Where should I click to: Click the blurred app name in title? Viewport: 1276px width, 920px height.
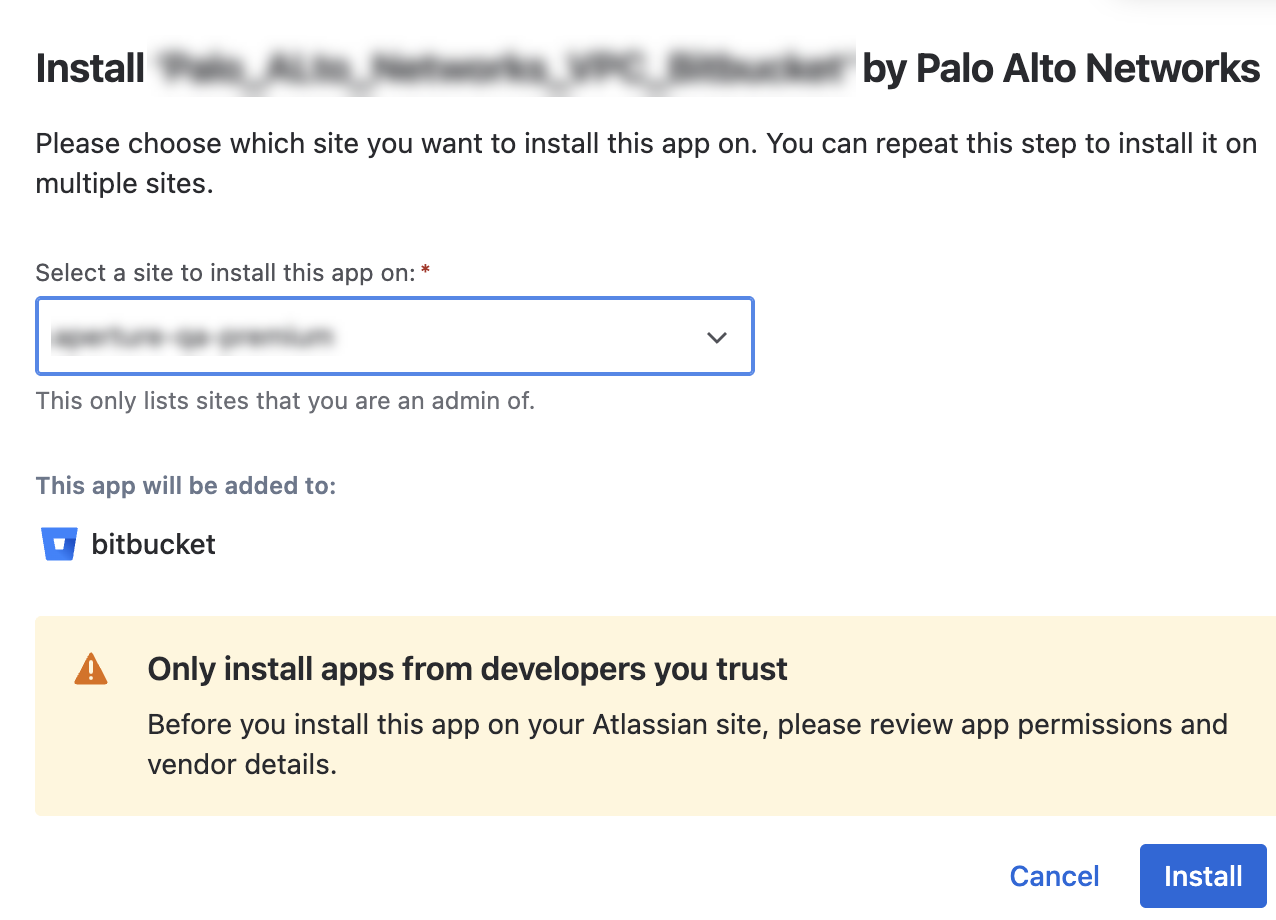pyautogui.click(x=503, y=68)
